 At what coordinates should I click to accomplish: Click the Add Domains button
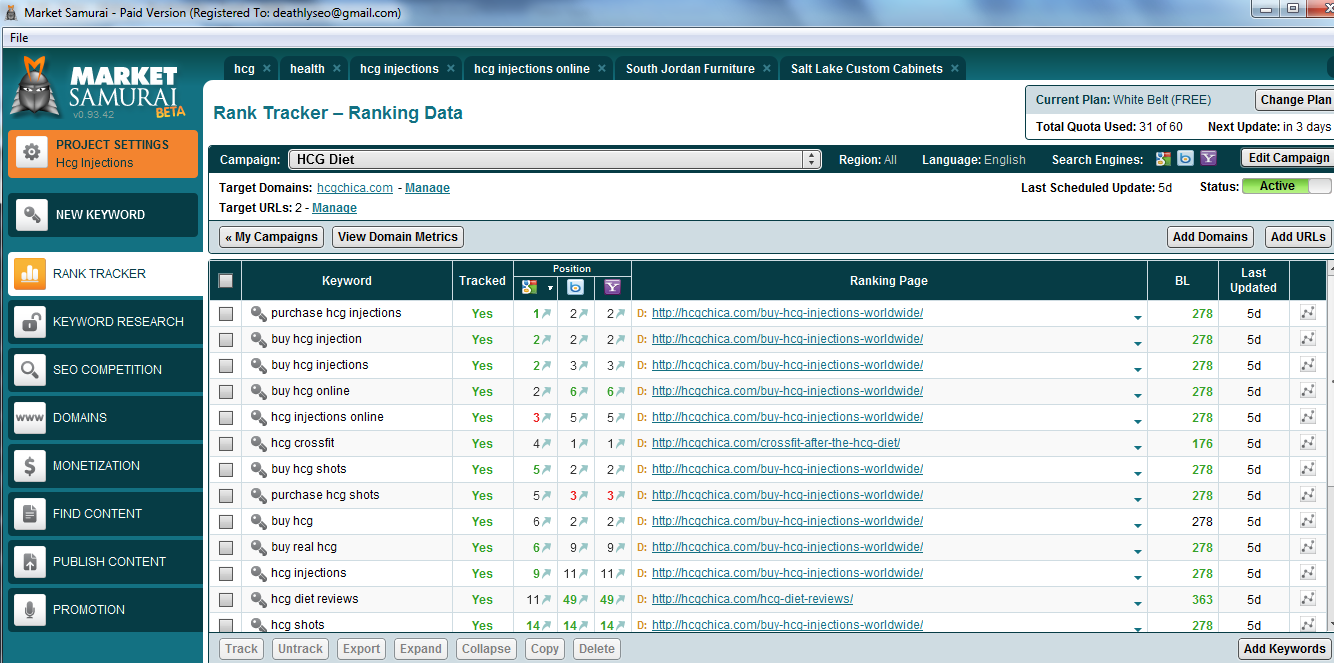click(x=1210, y=237)
